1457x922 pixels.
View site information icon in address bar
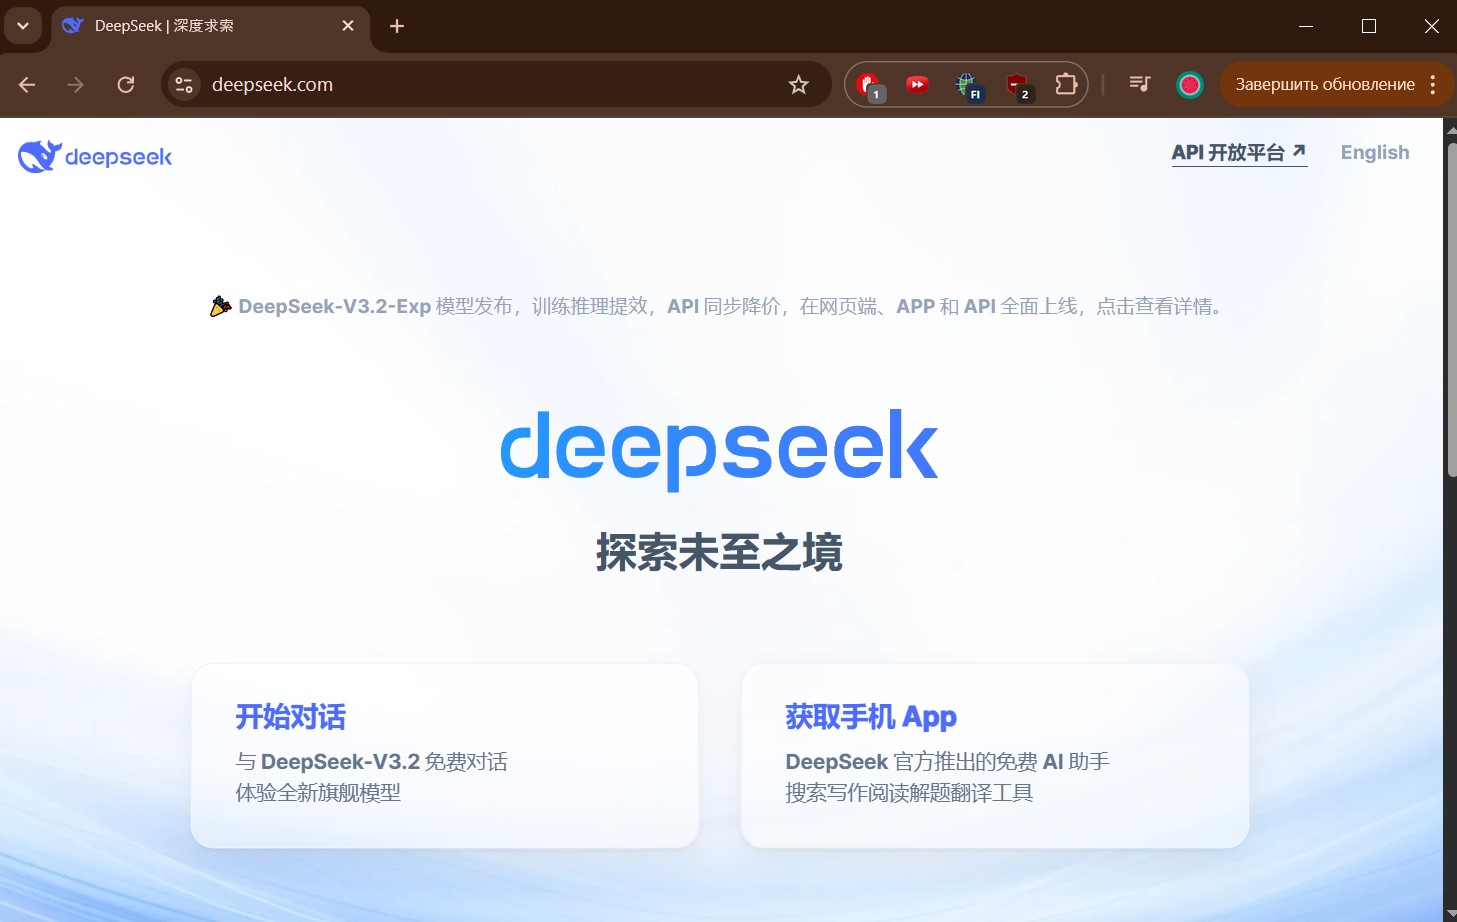184,85
